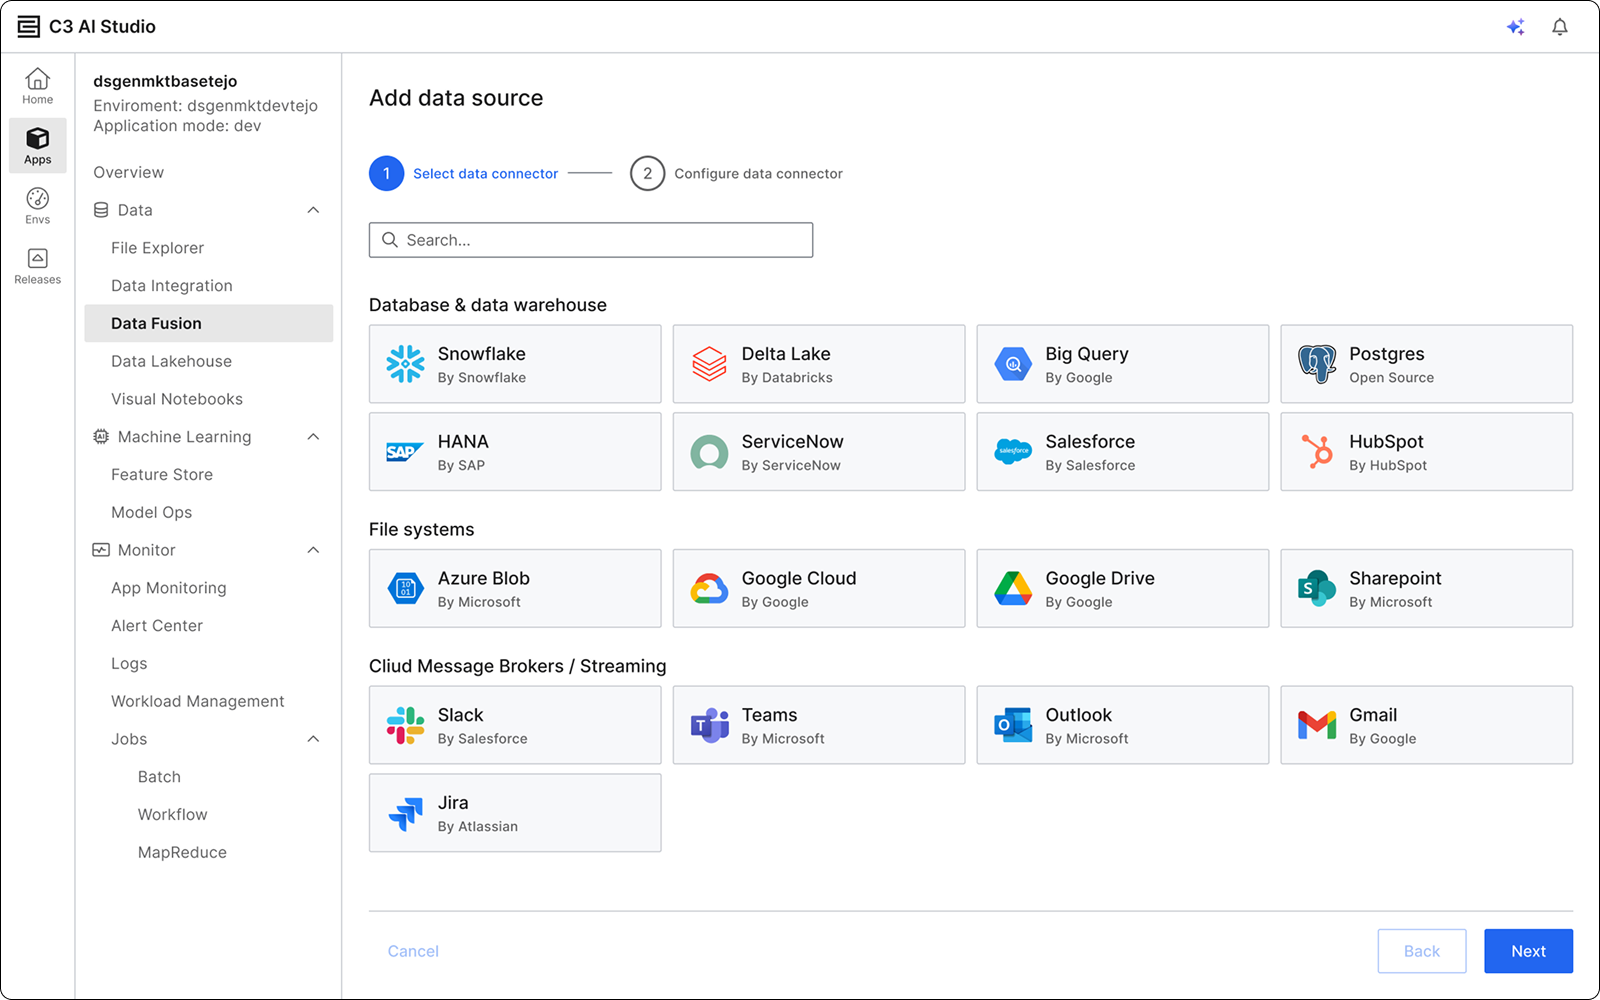This screenshot has width=1600, height=1000.
Task: Click the Cancel link
Action: point(413,951)
